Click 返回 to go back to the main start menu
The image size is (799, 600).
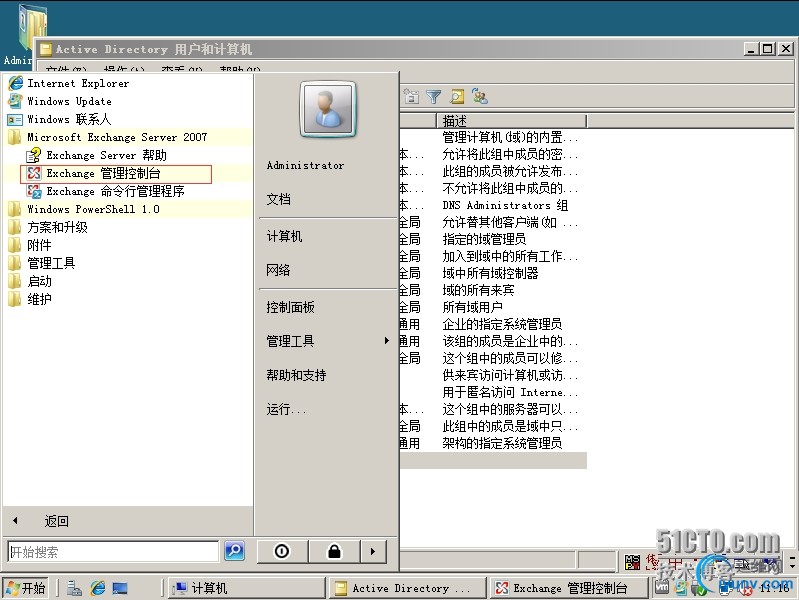[x=56, y=521]
